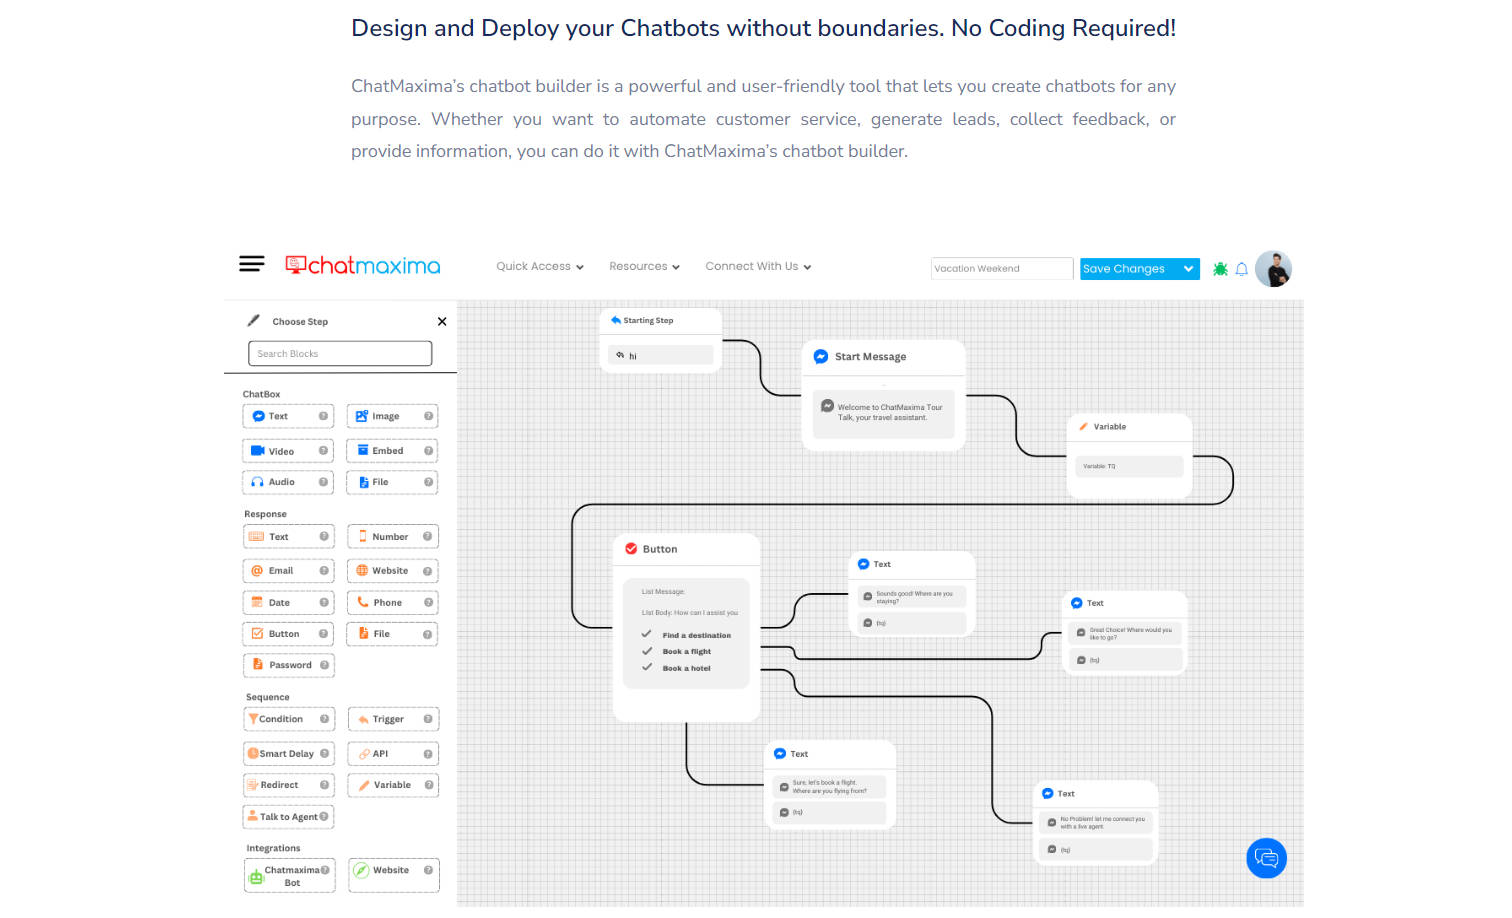Add an Email response block
This screenshot has width=1512, height=918.
[289, 571]
